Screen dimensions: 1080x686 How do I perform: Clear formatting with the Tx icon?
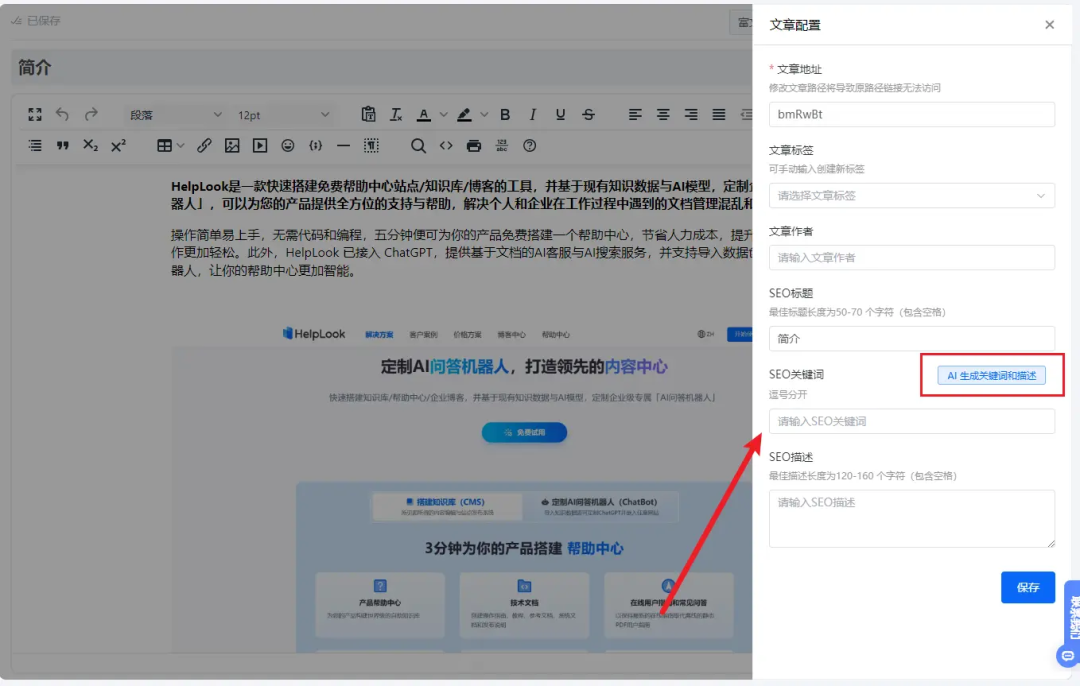(x=396, y=114)
